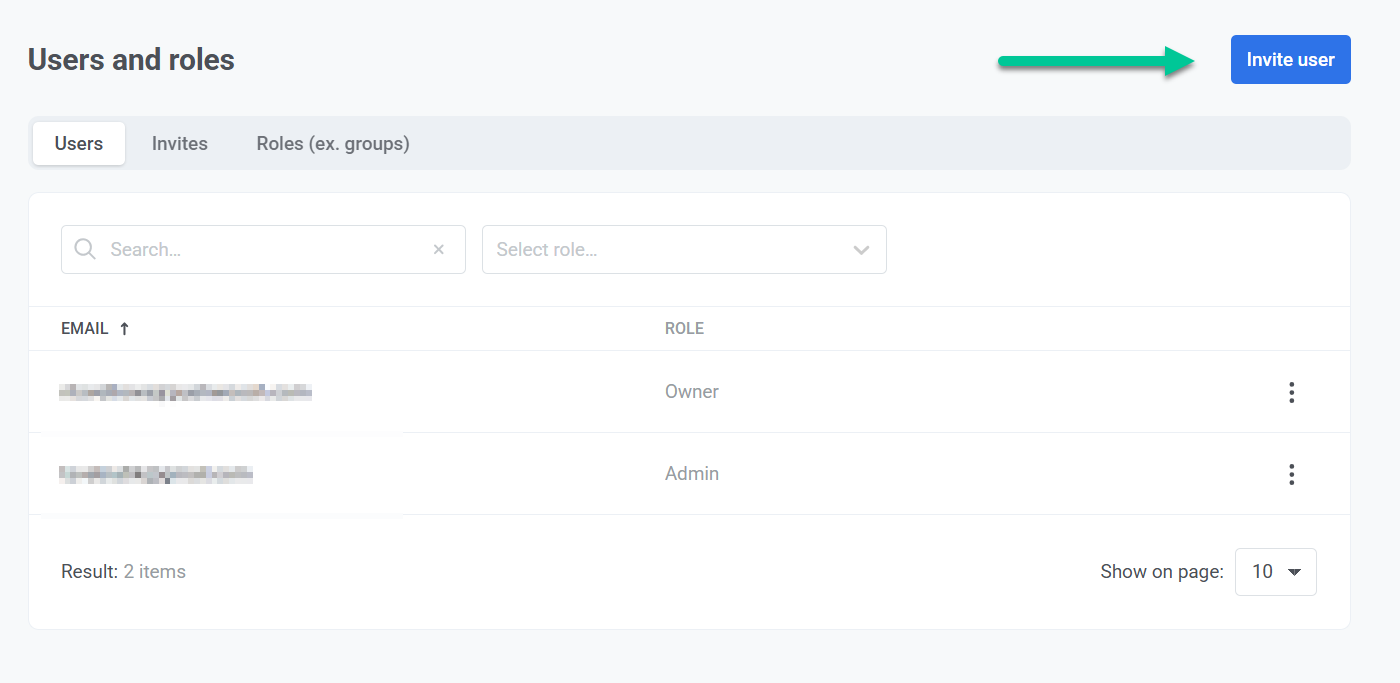Image resolution: width=1400 pixels, height=683 pixels.
Task: Open the Roles (ex. groups) tab
Action: click(333, 144)
